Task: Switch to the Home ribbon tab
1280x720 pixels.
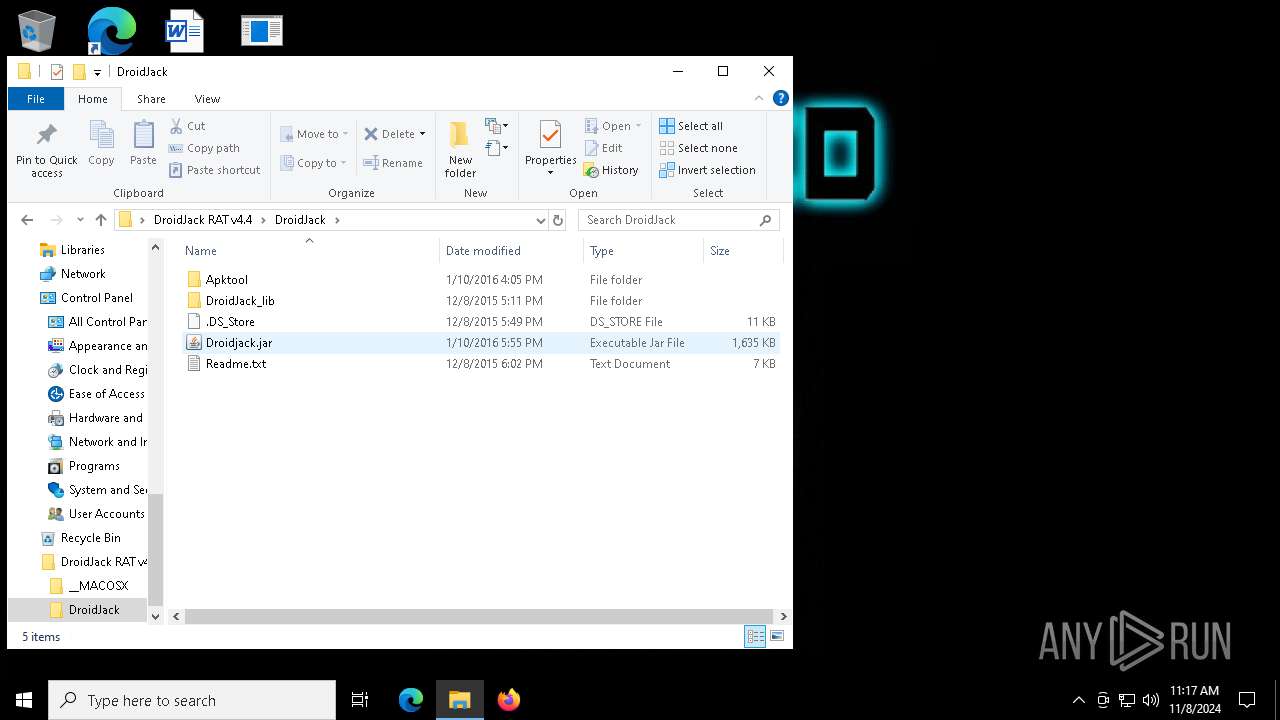Action: click(x=93, y=99)
